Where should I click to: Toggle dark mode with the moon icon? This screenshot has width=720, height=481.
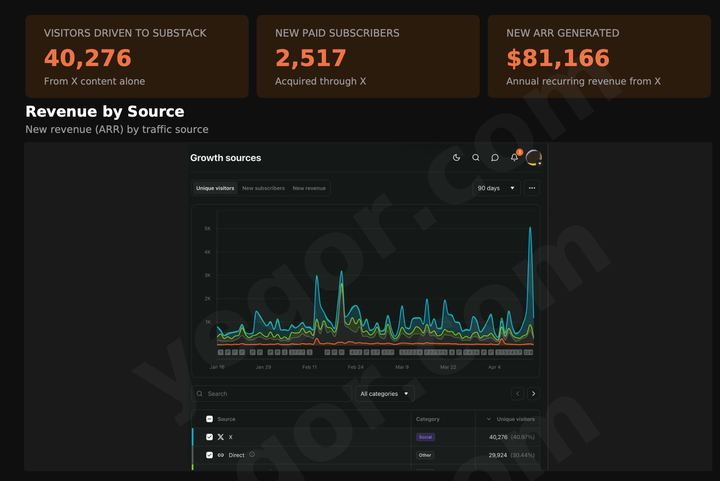[456, 157]
